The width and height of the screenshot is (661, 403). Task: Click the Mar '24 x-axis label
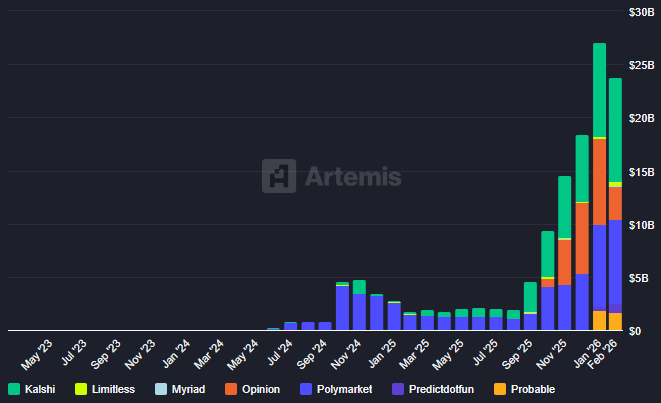pos(209,354)
